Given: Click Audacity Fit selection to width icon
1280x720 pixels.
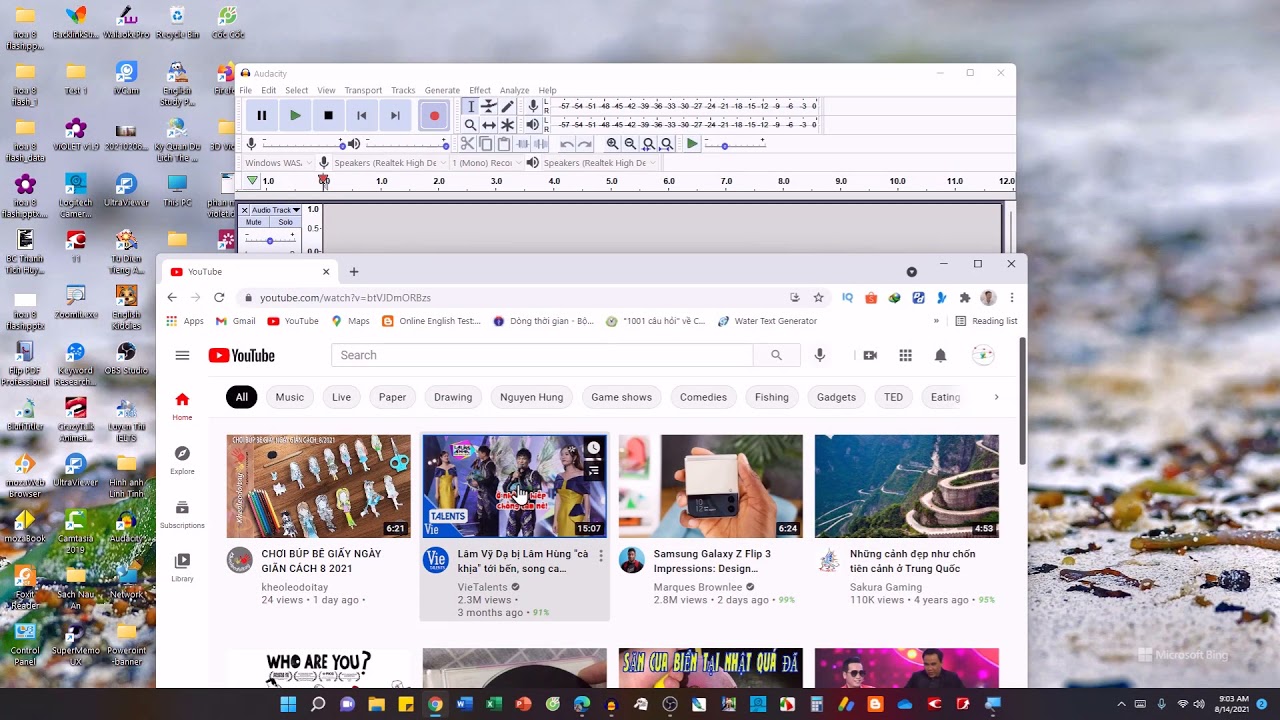Looking at the screenshot, I should pos(648,144).
